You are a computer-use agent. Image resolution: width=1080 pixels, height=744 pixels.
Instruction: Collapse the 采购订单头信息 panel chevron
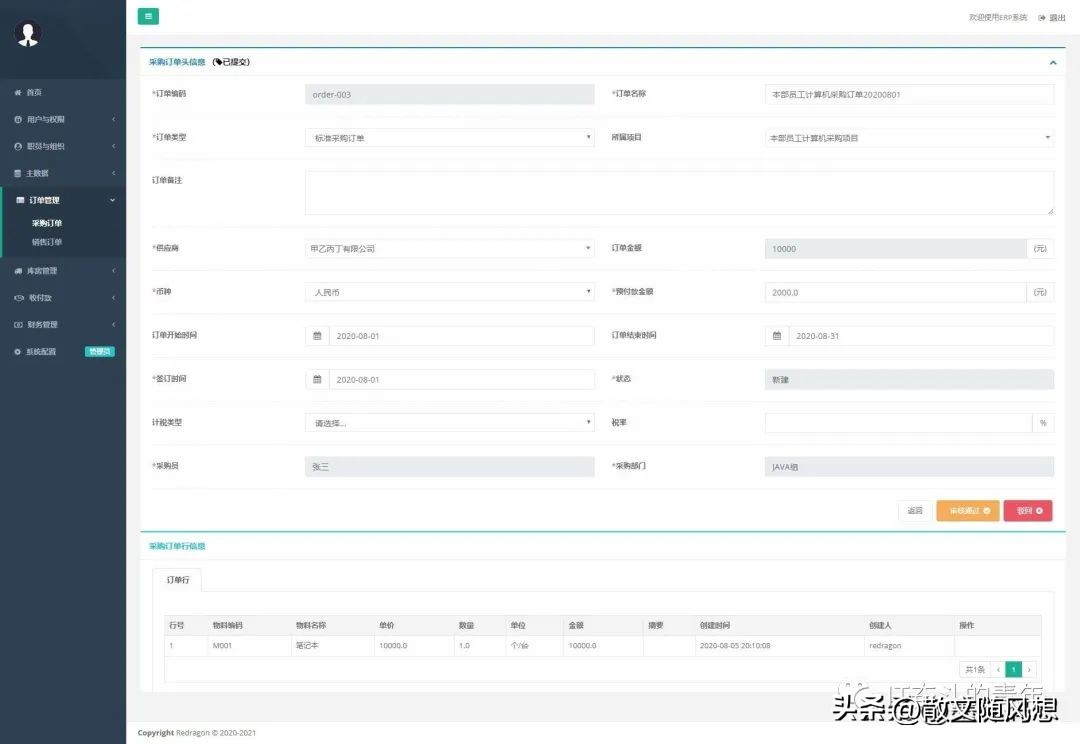point(1052,62)
